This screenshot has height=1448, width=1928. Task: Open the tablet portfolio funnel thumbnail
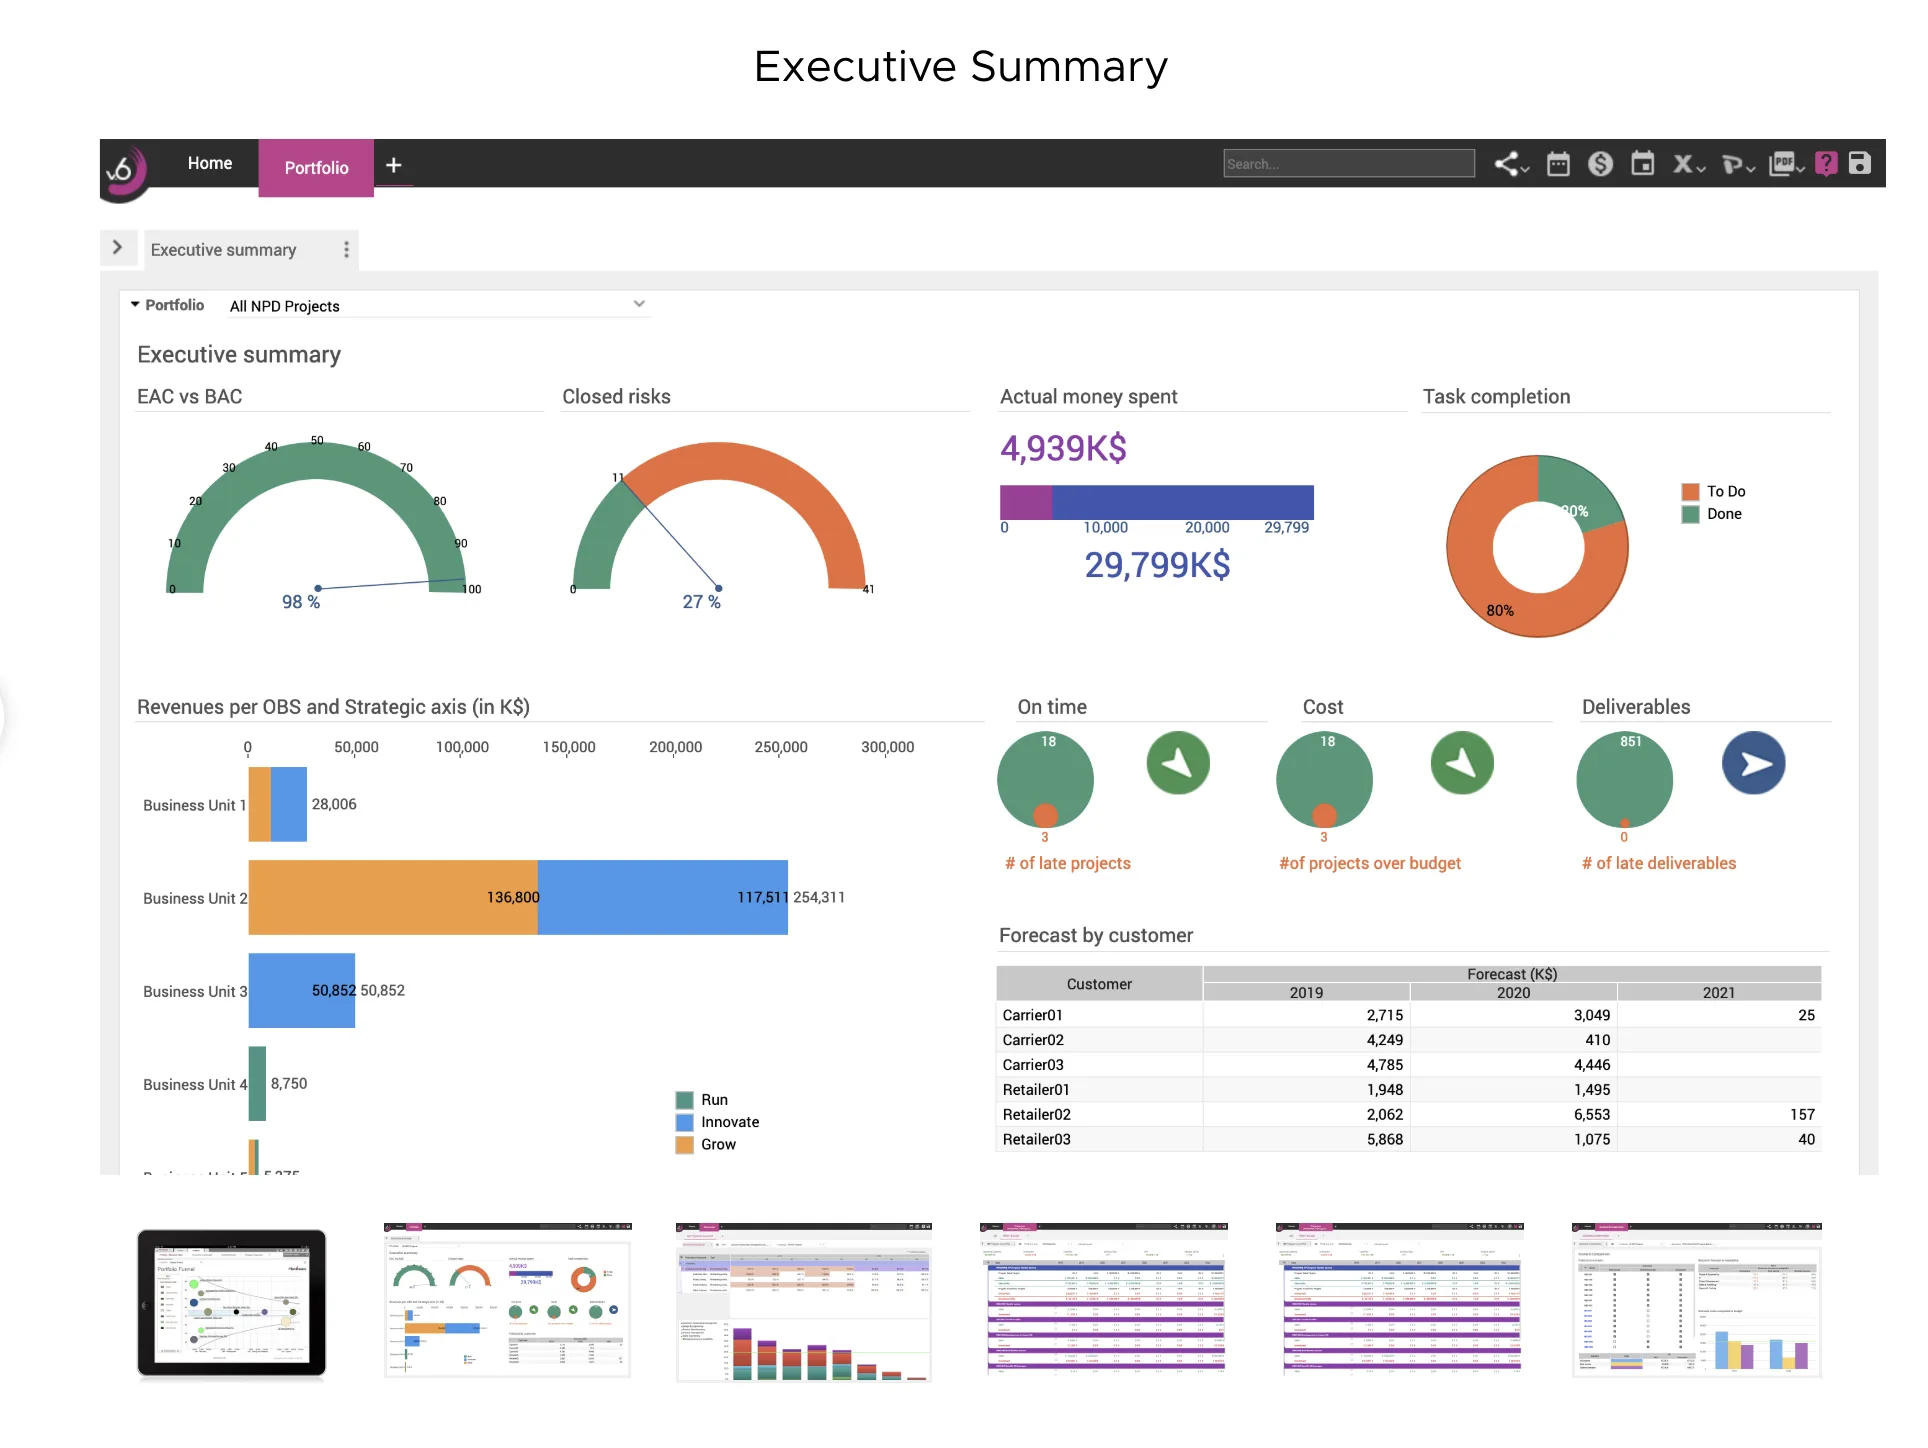point(231,1303)
